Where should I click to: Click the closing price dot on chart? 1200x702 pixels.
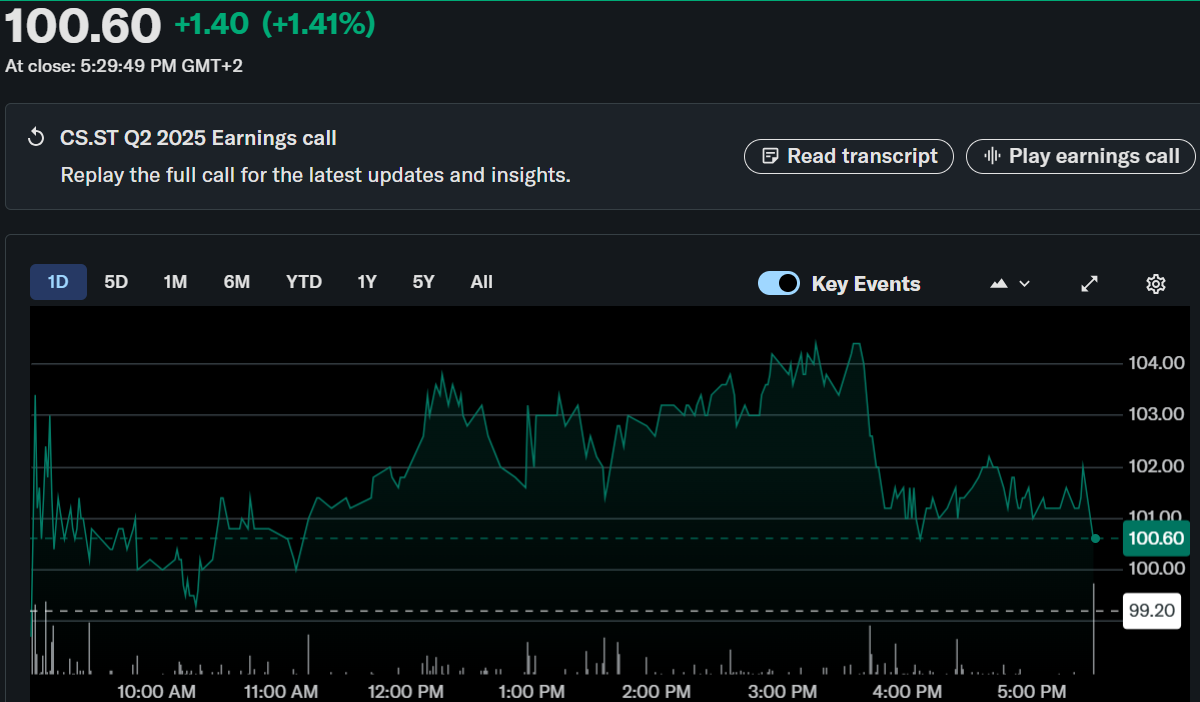coord(1095,538)
